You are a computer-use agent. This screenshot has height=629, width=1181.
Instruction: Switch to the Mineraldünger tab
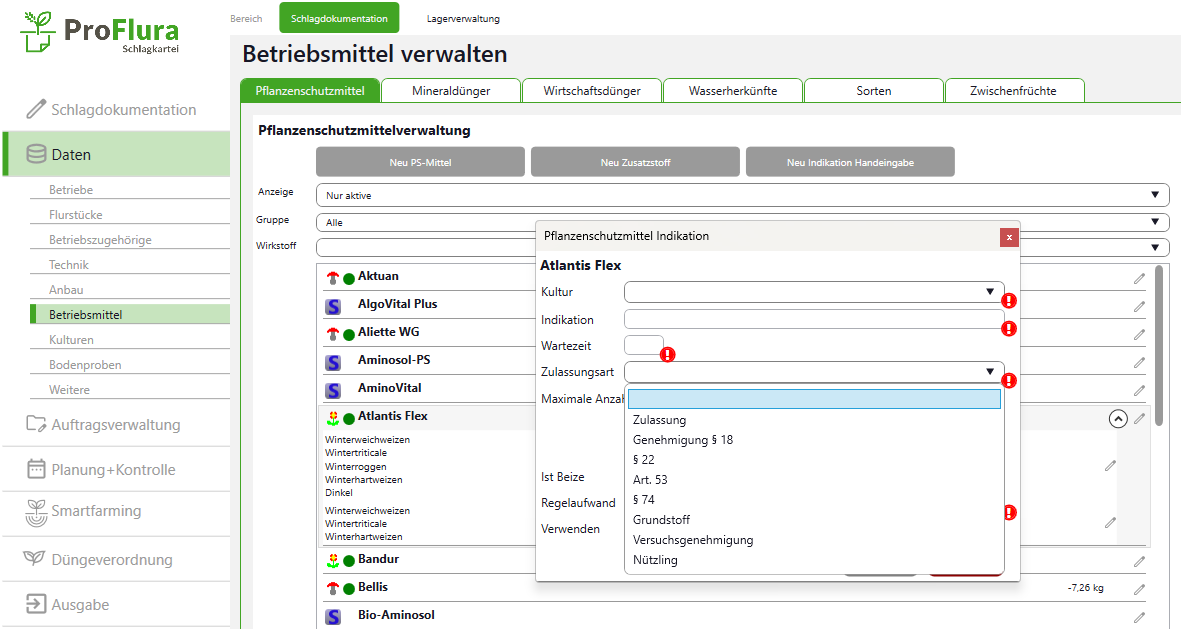click(451, 91)
